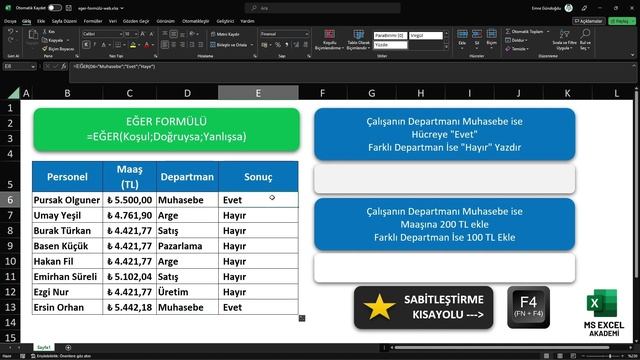
Task: Toggle Italic formatting
Action: pos(95,45)
